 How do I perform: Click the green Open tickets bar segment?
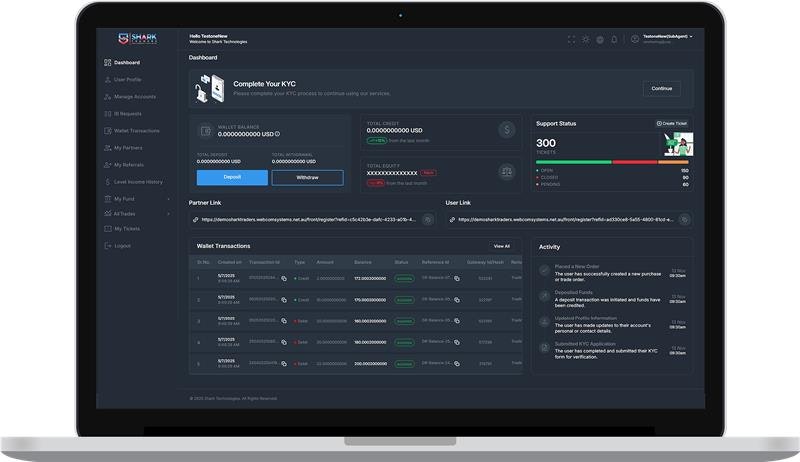(574, 162)
